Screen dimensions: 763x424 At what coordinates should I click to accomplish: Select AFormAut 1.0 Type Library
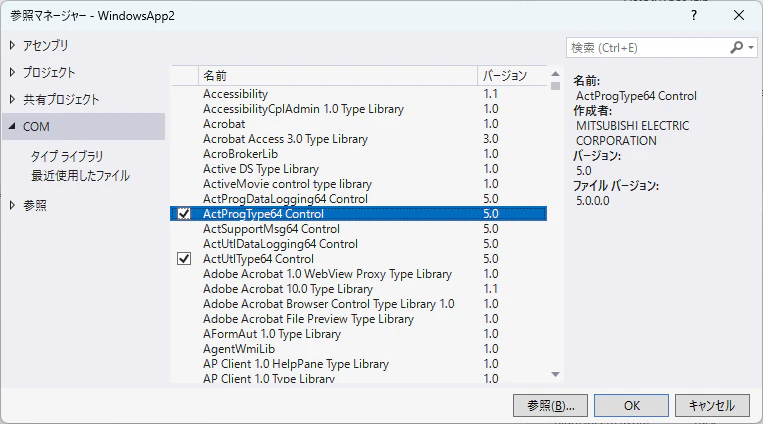click(359, 334)
